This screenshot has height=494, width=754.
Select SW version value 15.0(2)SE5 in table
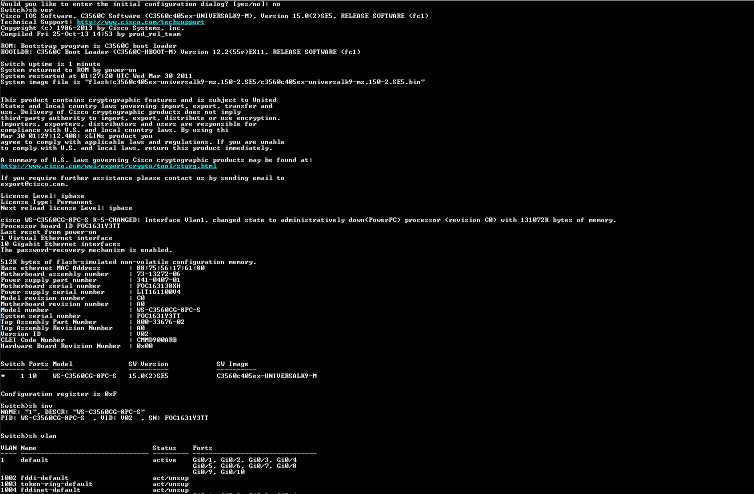pos(149,376)
